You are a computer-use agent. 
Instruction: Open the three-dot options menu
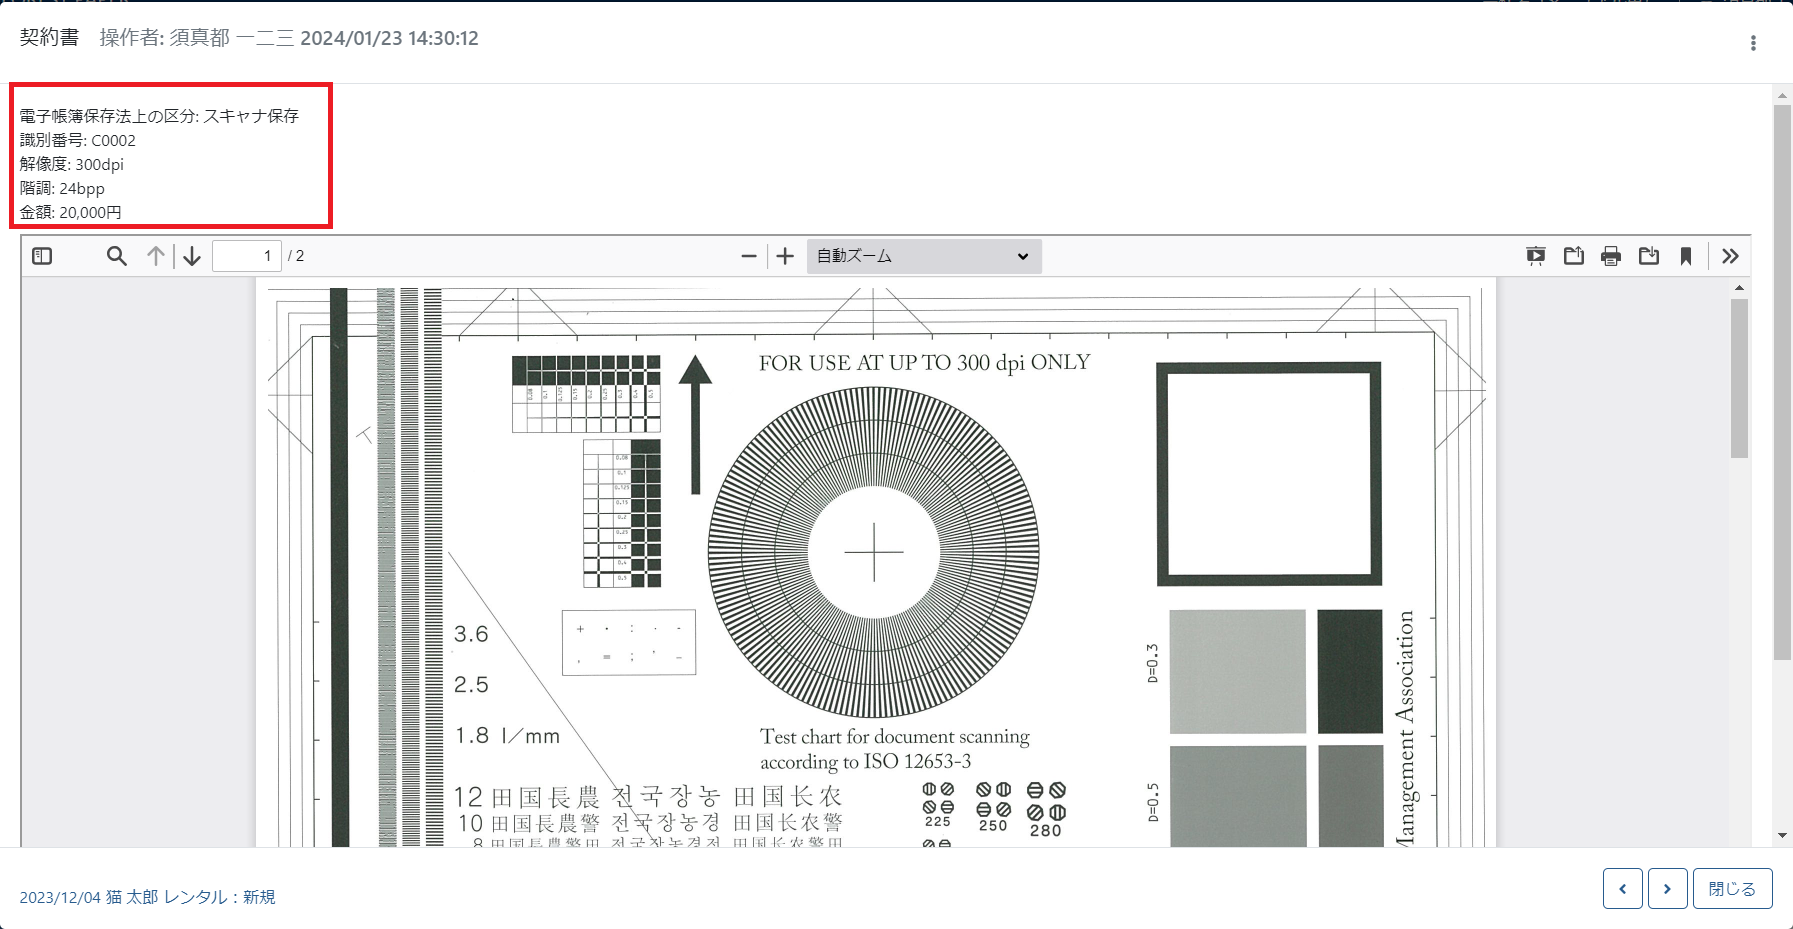(1753, 43)
